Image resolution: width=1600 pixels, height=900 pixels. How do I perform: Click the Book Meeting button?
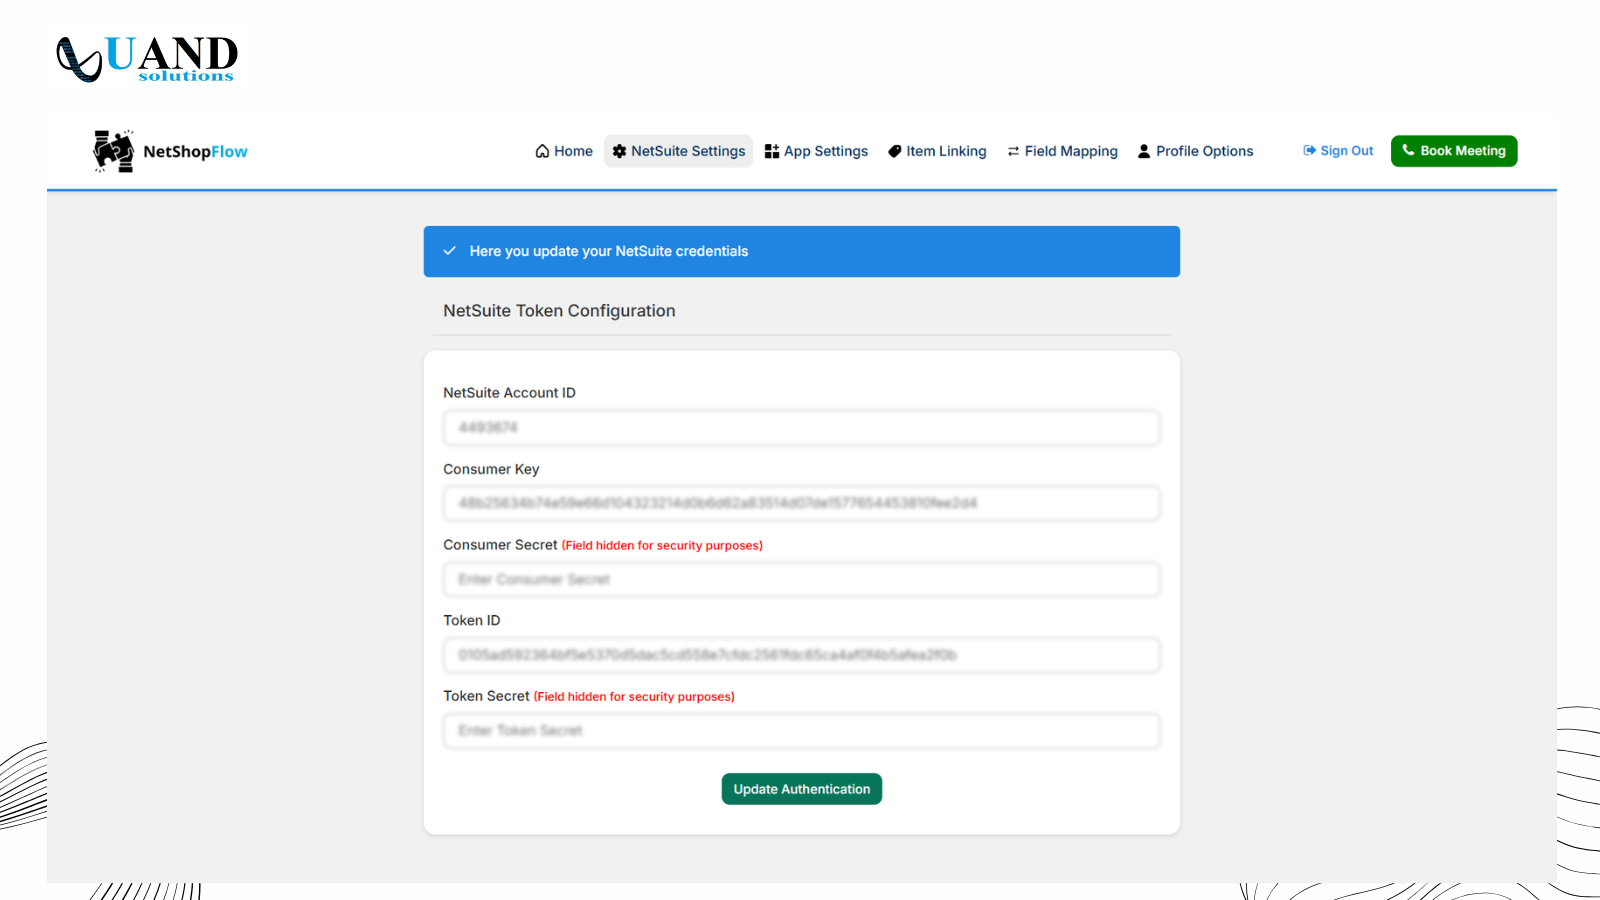1454,151
